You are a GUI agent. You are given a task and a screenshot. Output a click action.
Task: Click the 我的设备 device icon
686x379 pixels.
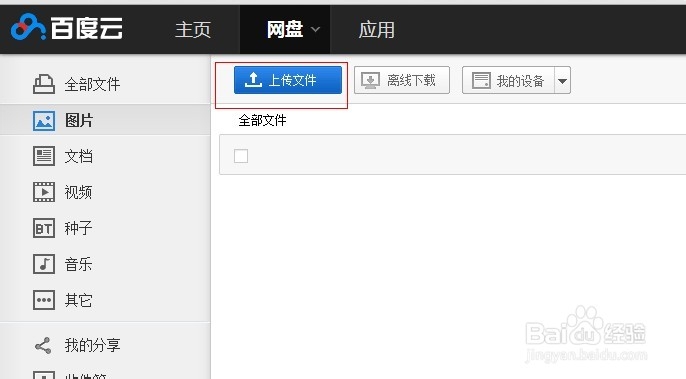[x=481, y=81]
